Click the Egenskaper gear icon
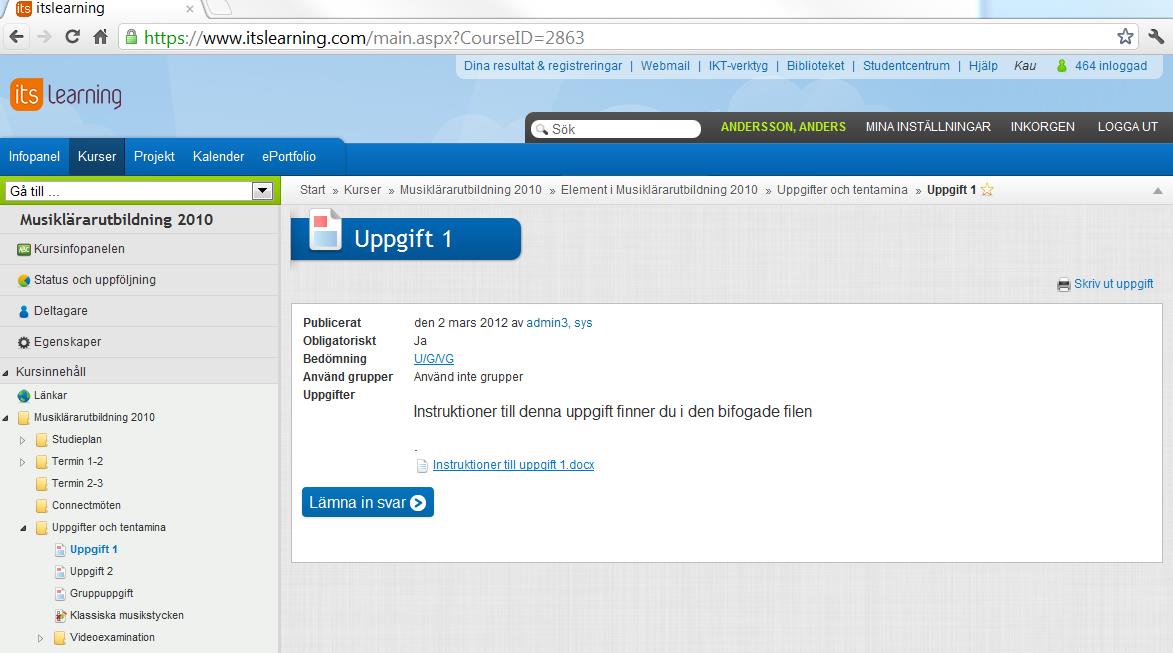The height and width of the screenshot is (653, 1173). pos(24,343)
